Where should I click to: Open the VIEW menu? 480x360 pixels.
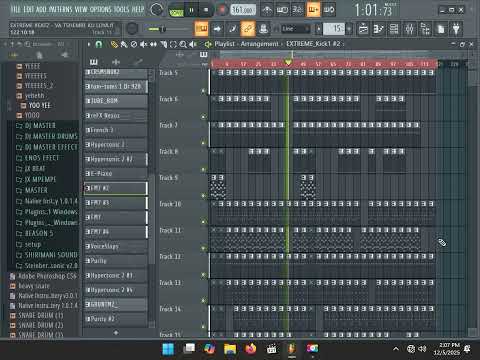pos(81,9)
